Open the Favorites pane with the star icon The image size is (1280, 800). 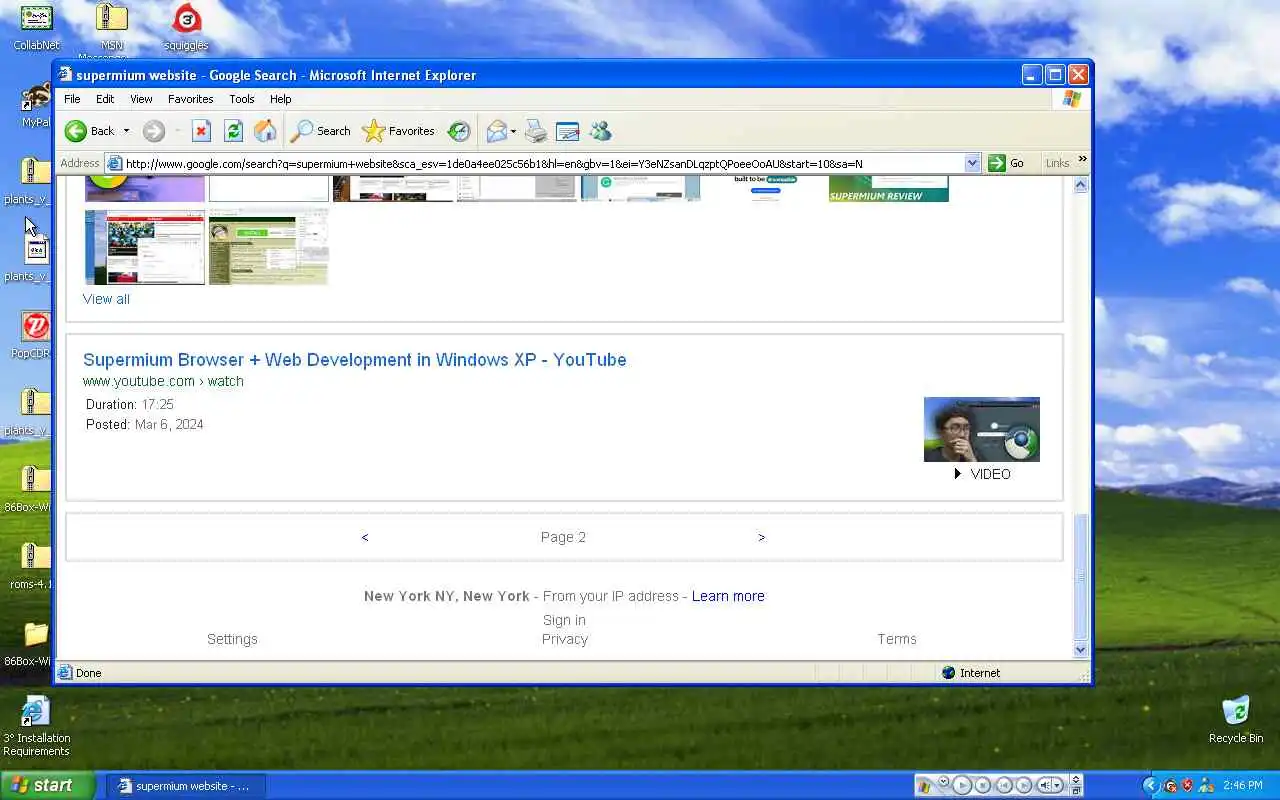pyautogui.click(x=398, y=131)
